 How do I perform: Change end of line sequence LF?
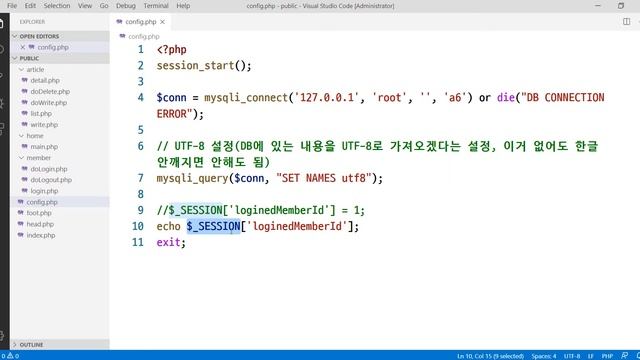pos(591,356)
